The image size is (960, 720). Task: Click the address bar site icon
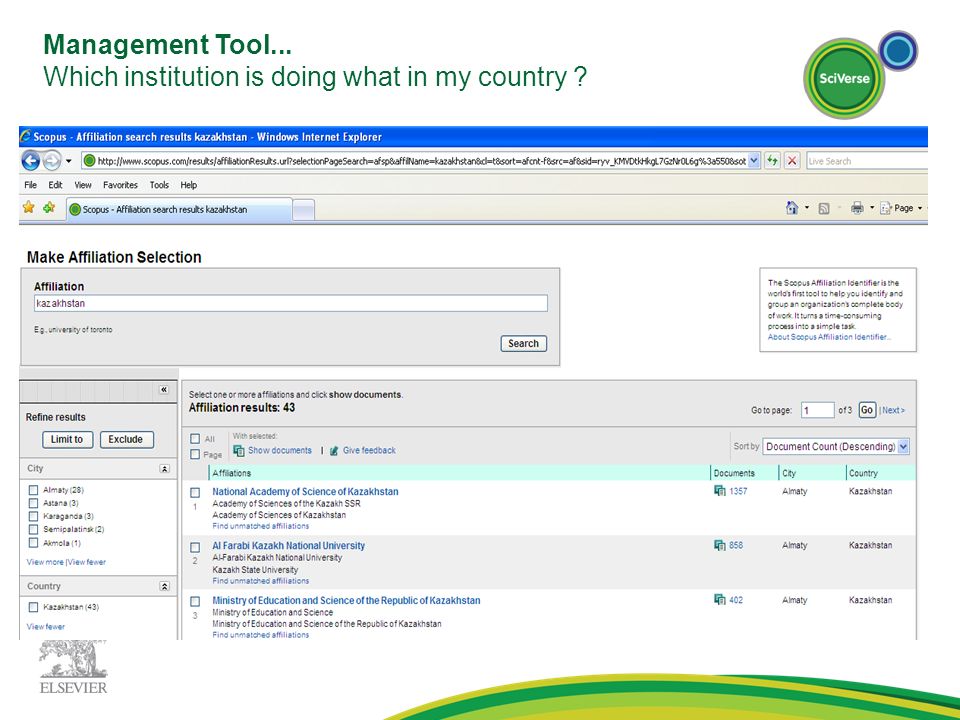pos(89,161)
